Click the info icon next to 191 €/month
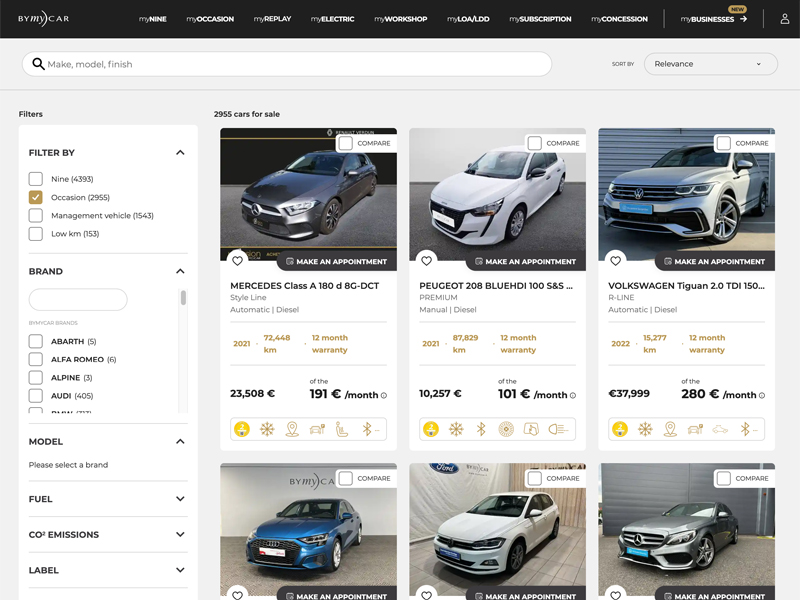The width and height of the screenshot is (800, 600). tap(384, 395)
